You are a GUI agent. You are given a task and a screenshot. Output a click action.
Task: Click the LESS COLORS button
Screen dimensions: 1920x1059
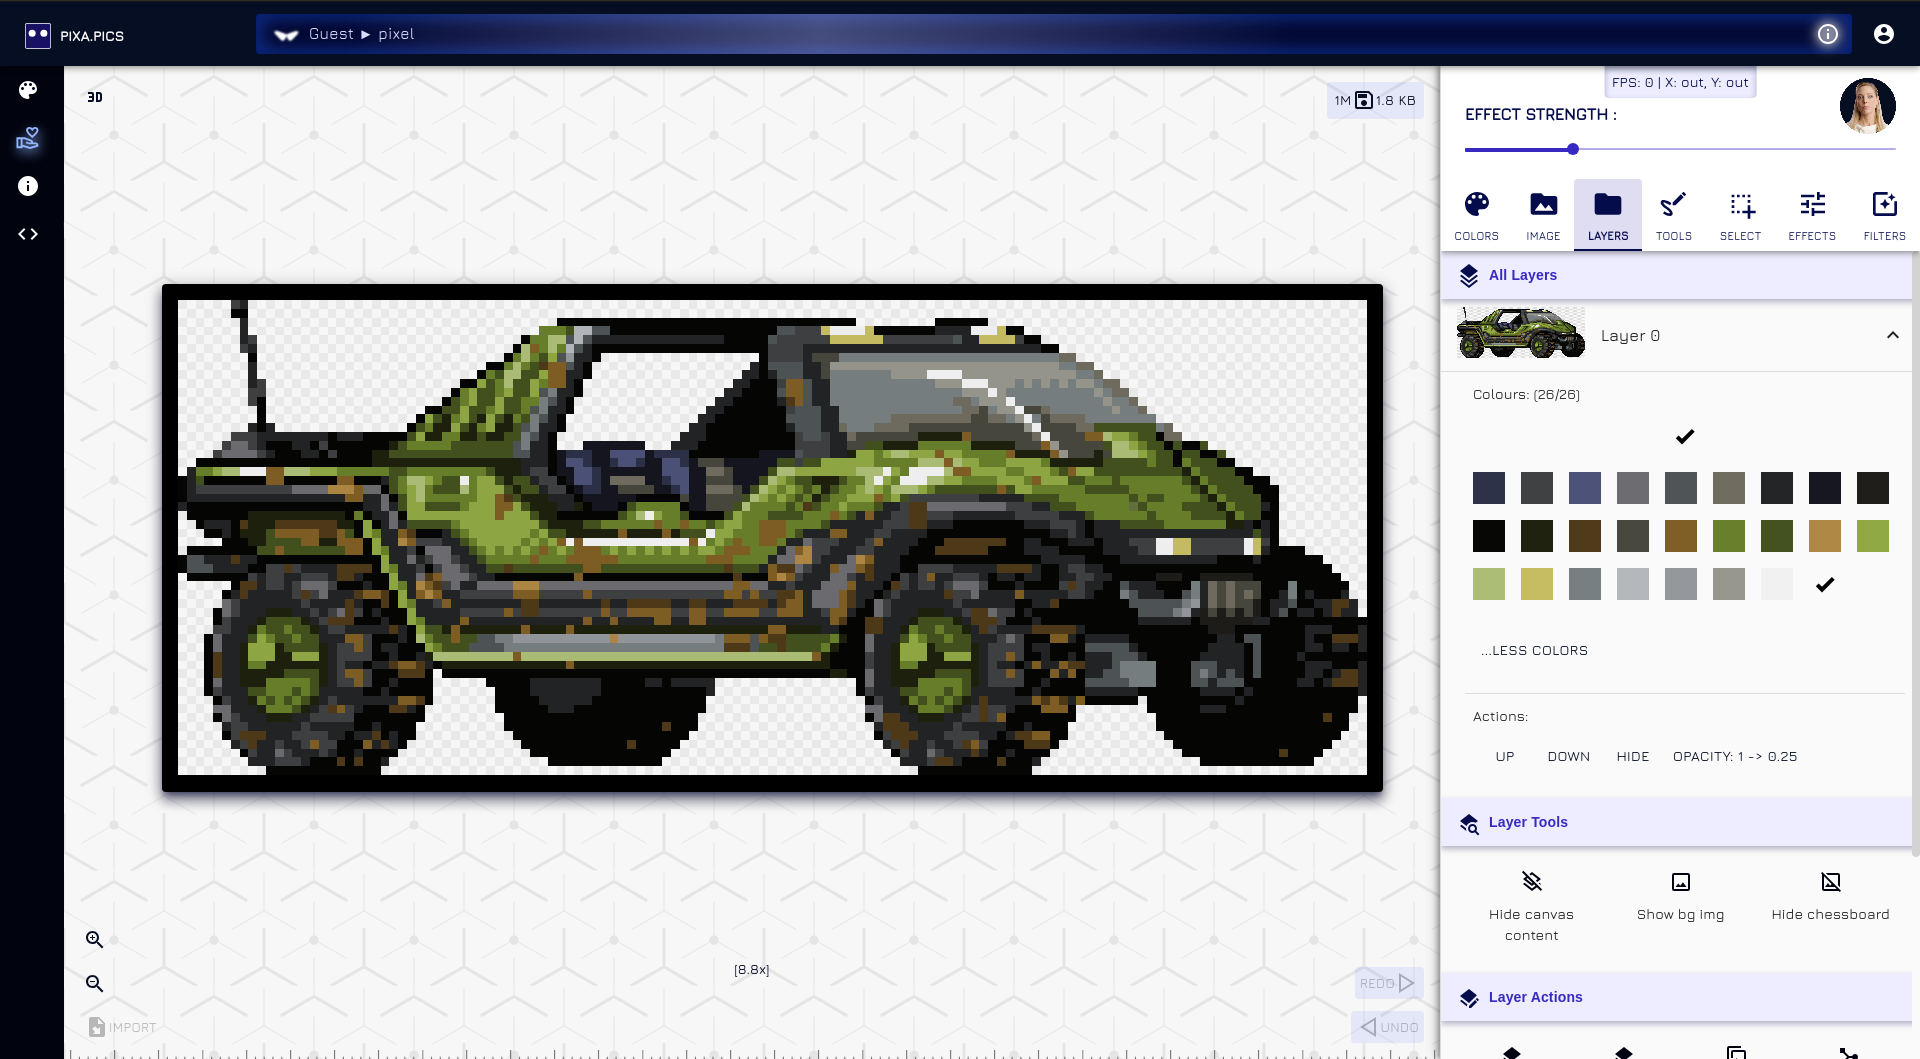[x=1534, y=650]
